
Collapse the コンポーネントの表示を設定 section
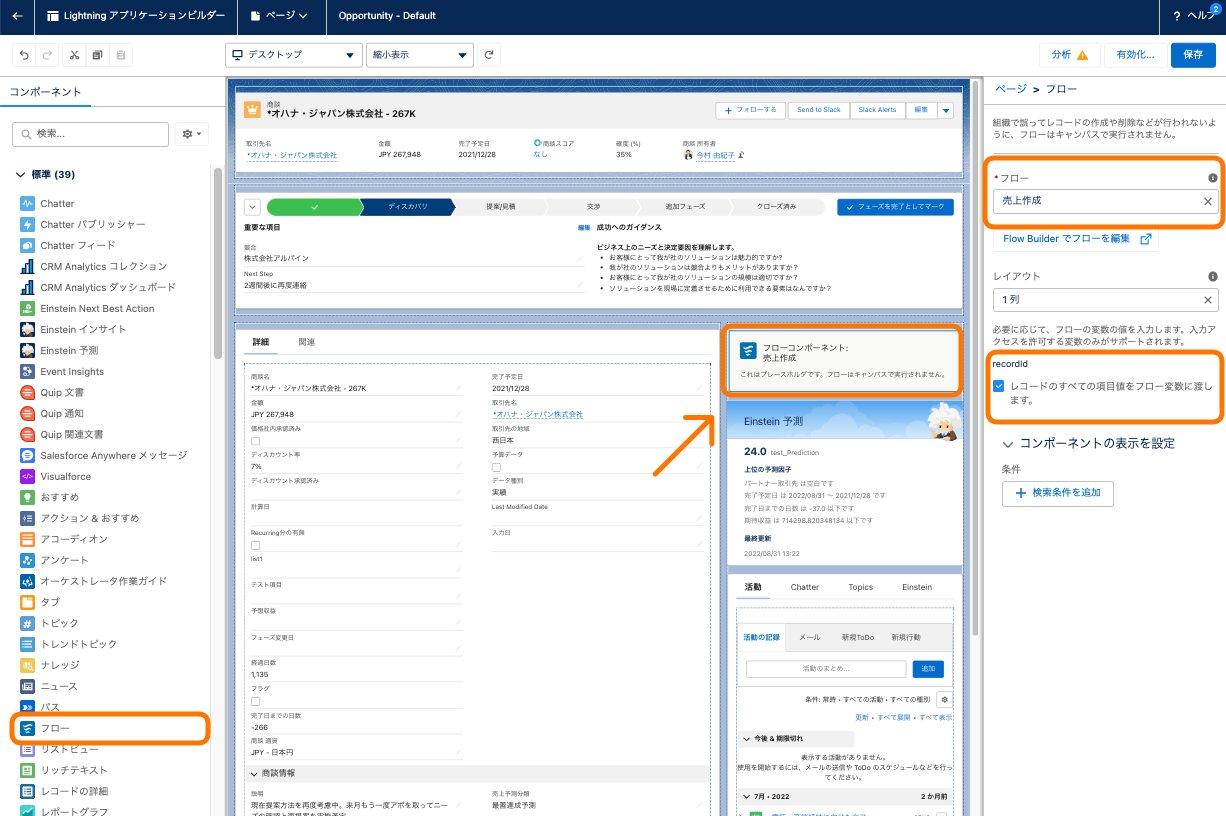point(1007,443)
